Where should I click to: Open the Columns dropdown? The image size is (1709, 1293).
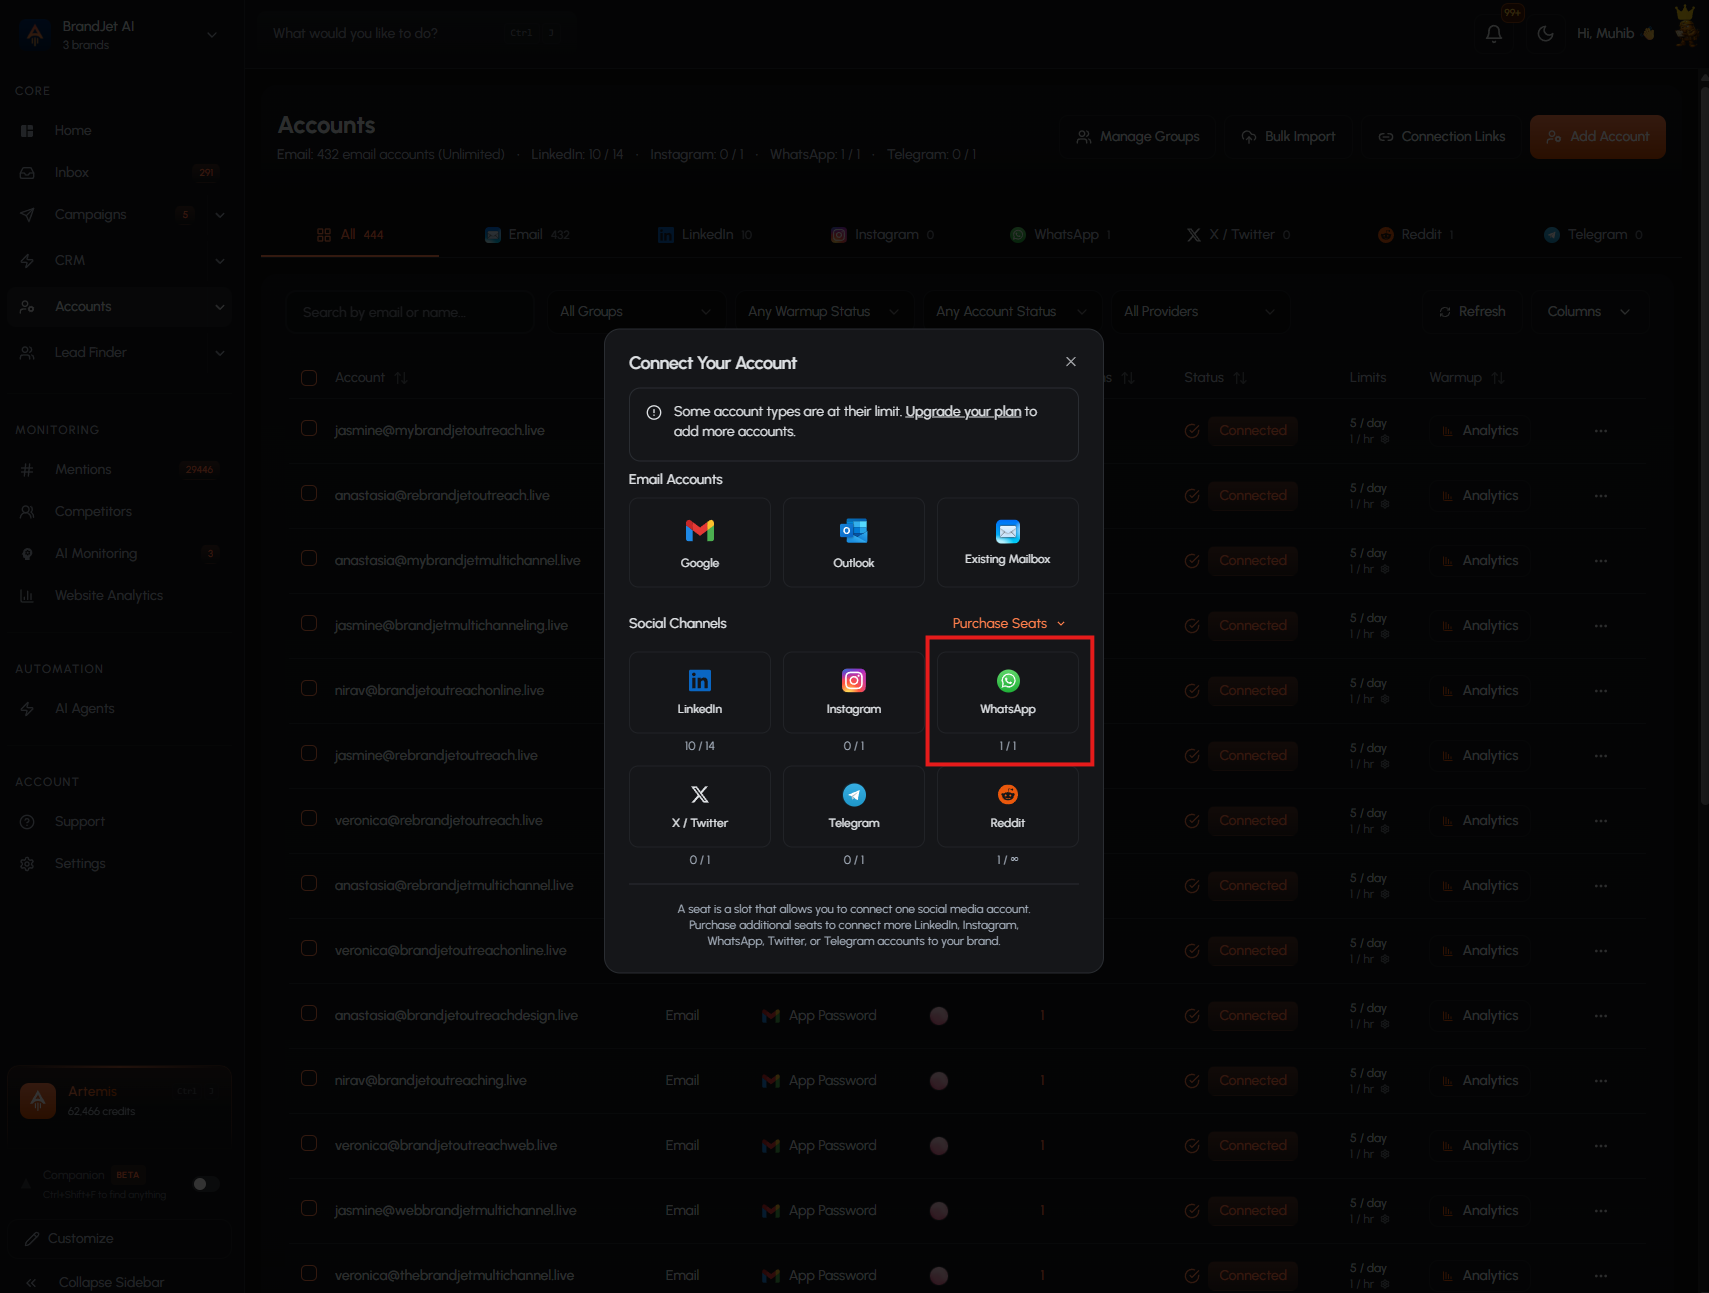click(1588, 312)
